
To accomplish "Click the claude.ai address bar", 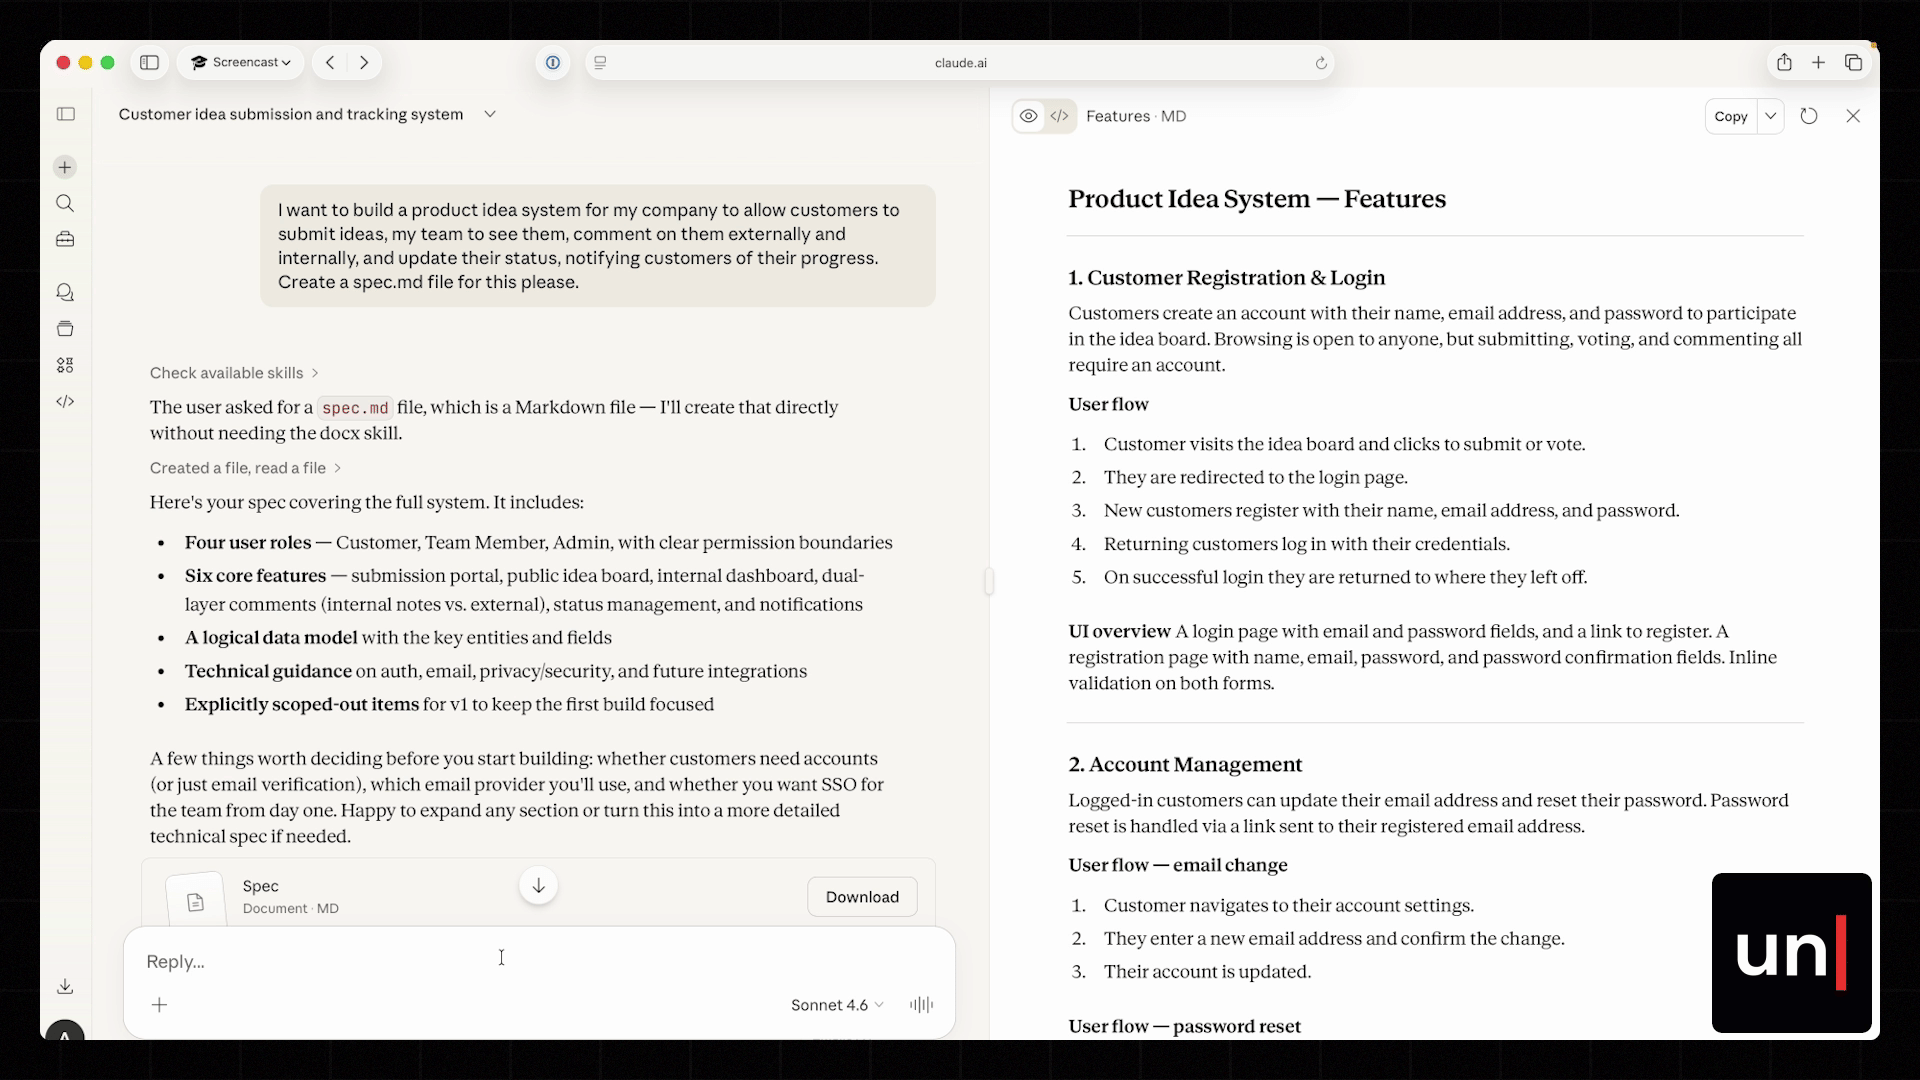I will click(960, 62).
